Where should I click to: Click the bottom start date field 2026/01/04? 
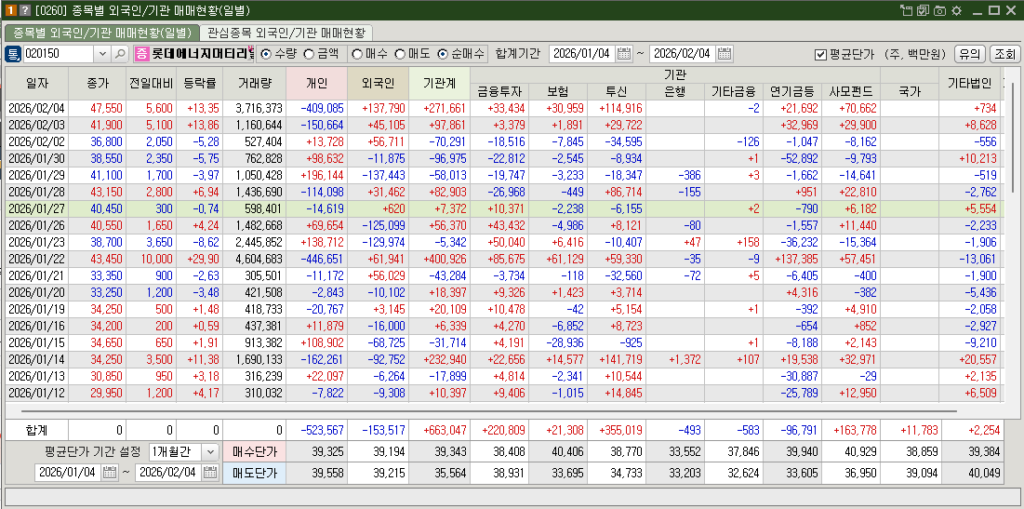68,472
